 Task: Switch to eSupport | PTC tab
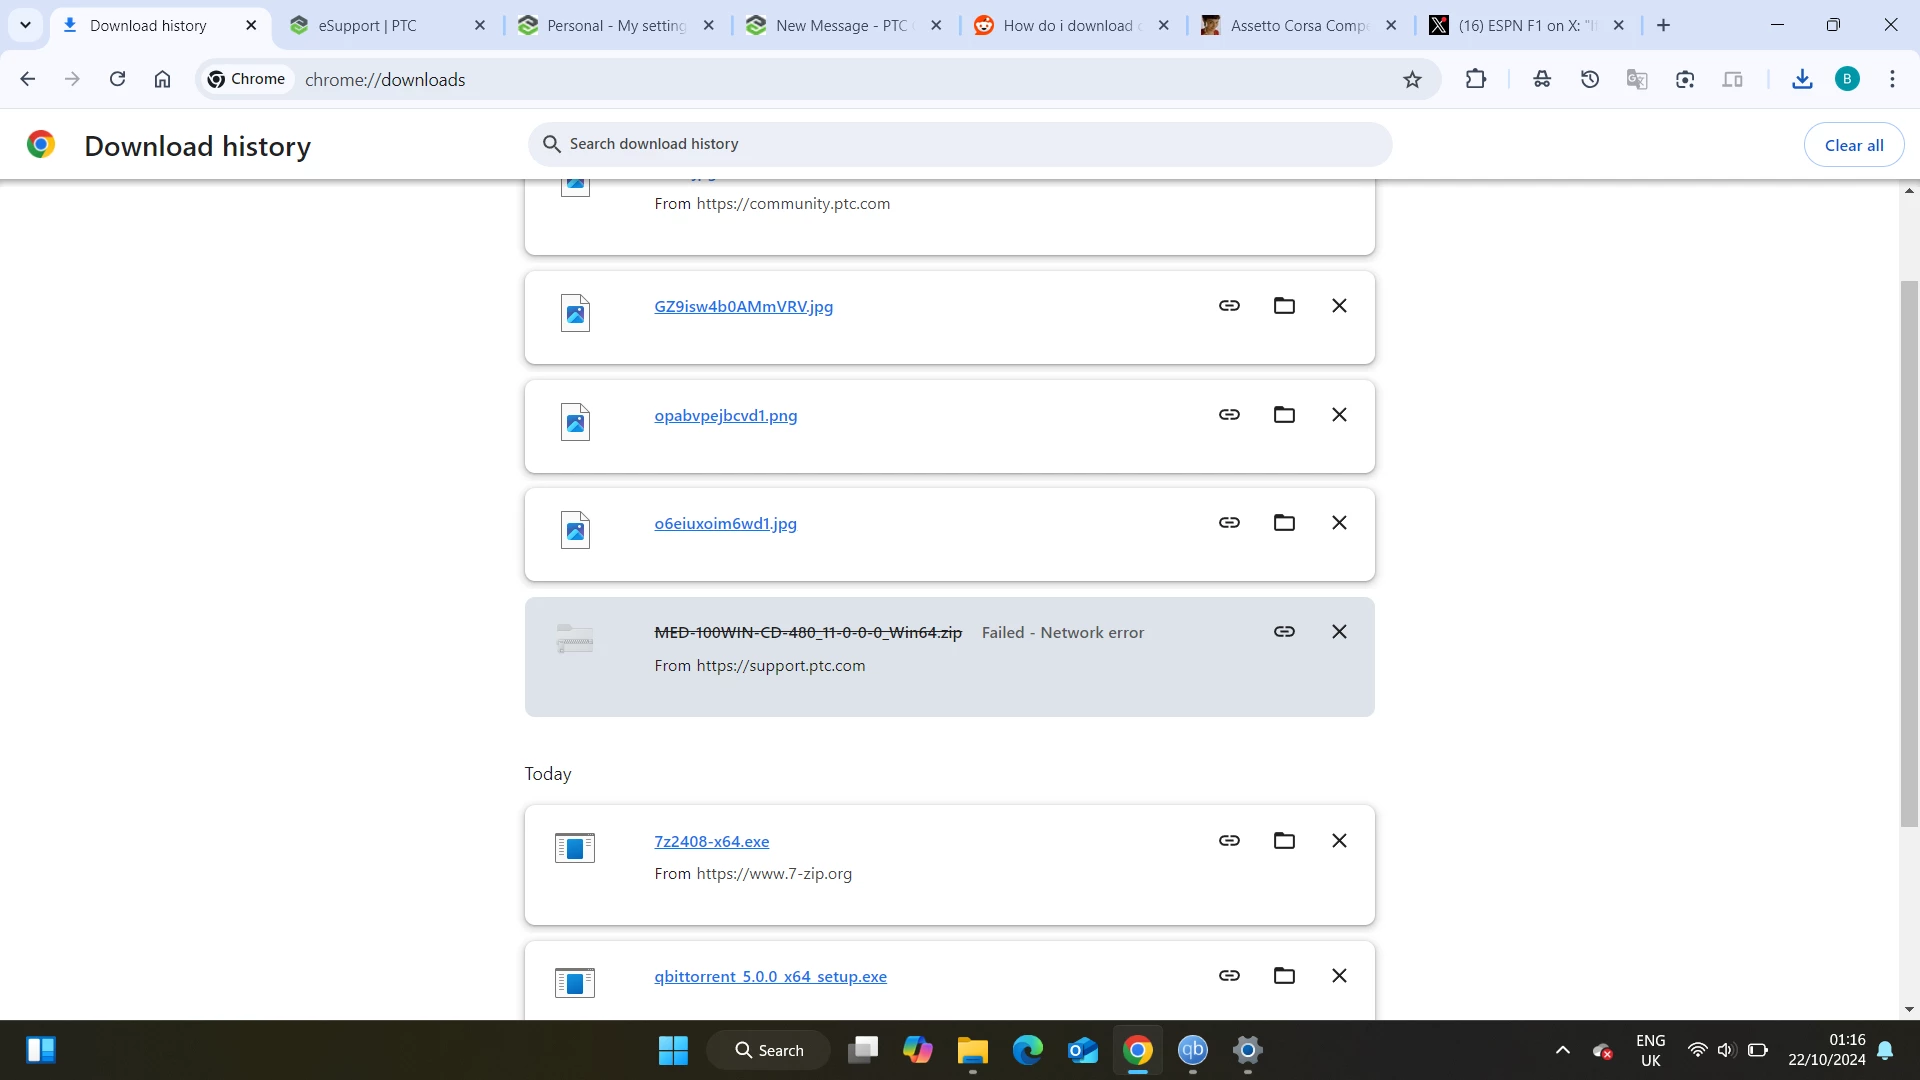367,26
